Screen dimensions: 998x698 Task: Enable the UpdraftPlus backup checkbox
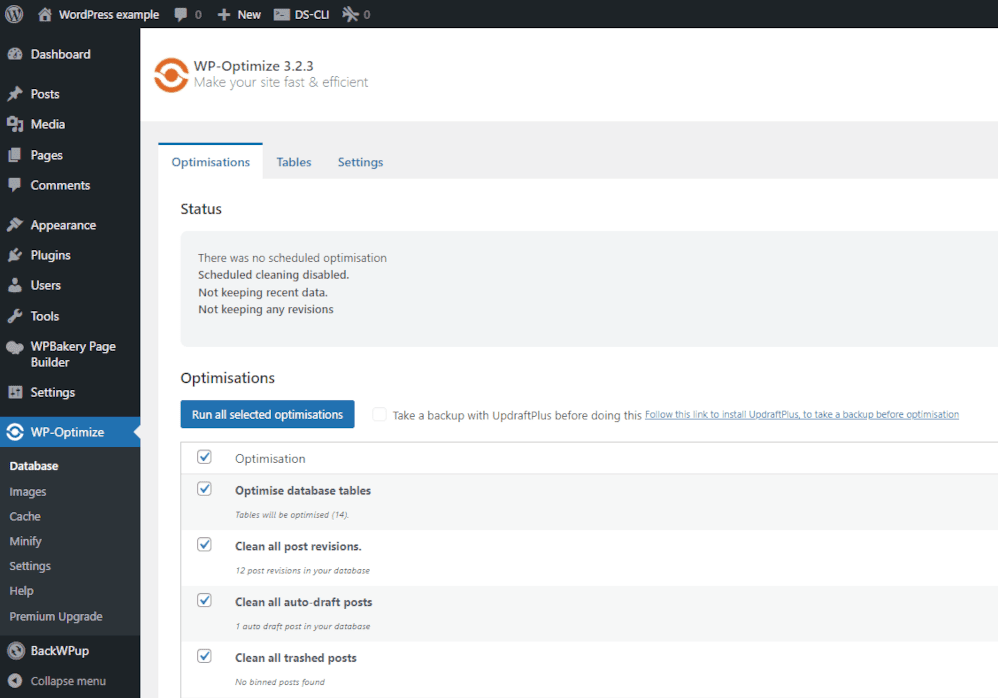[x=379, y=414]
